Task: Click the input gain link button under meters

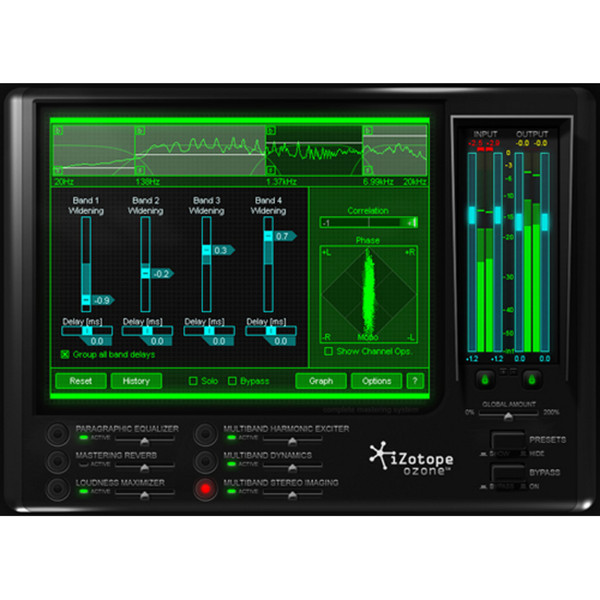Action: pyautogui.click(x=484, y=379)
